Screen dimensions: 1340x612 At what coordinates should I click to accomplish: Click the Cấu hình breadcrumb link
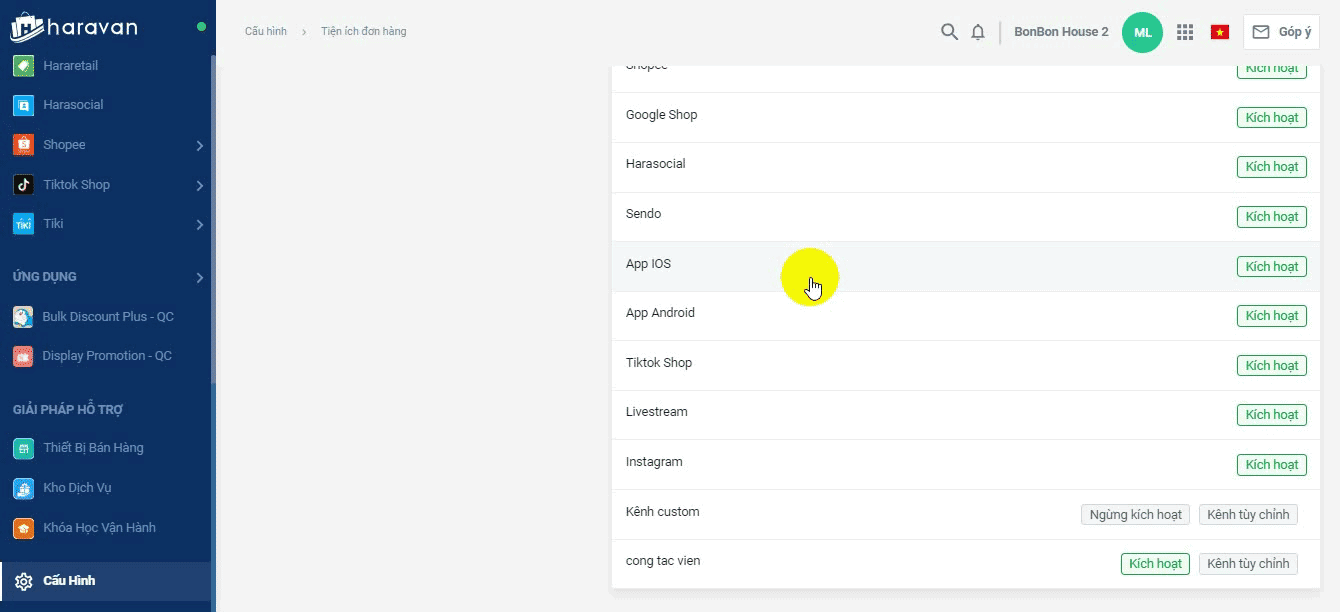(266, 32)
